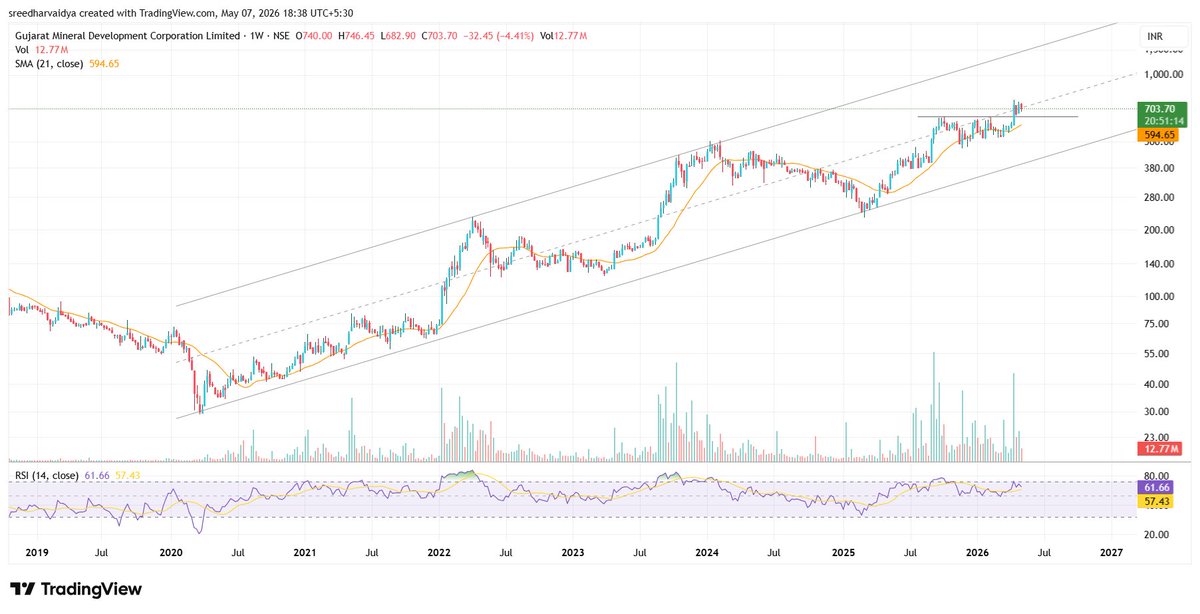
Task: Click the 80.00 RSI axis label
Action: click(x=1157, y=476)
